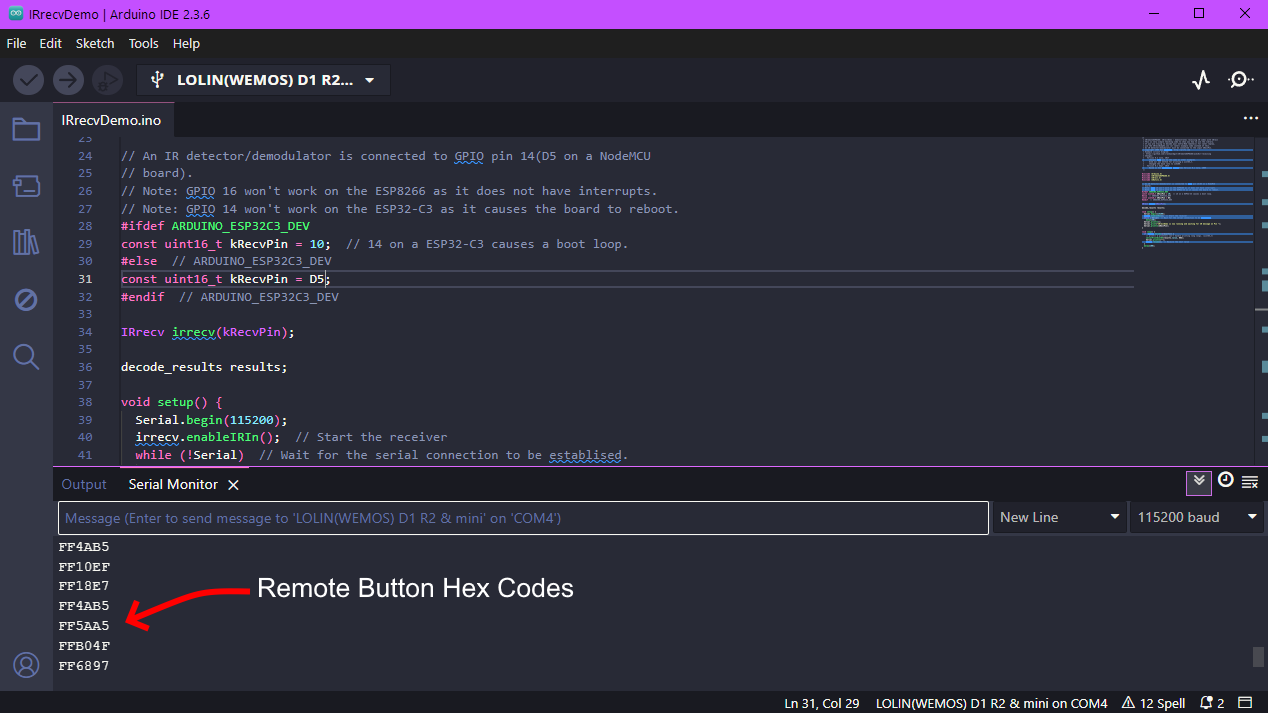Clear the serial monitor output

click(x=1250, y=482)
